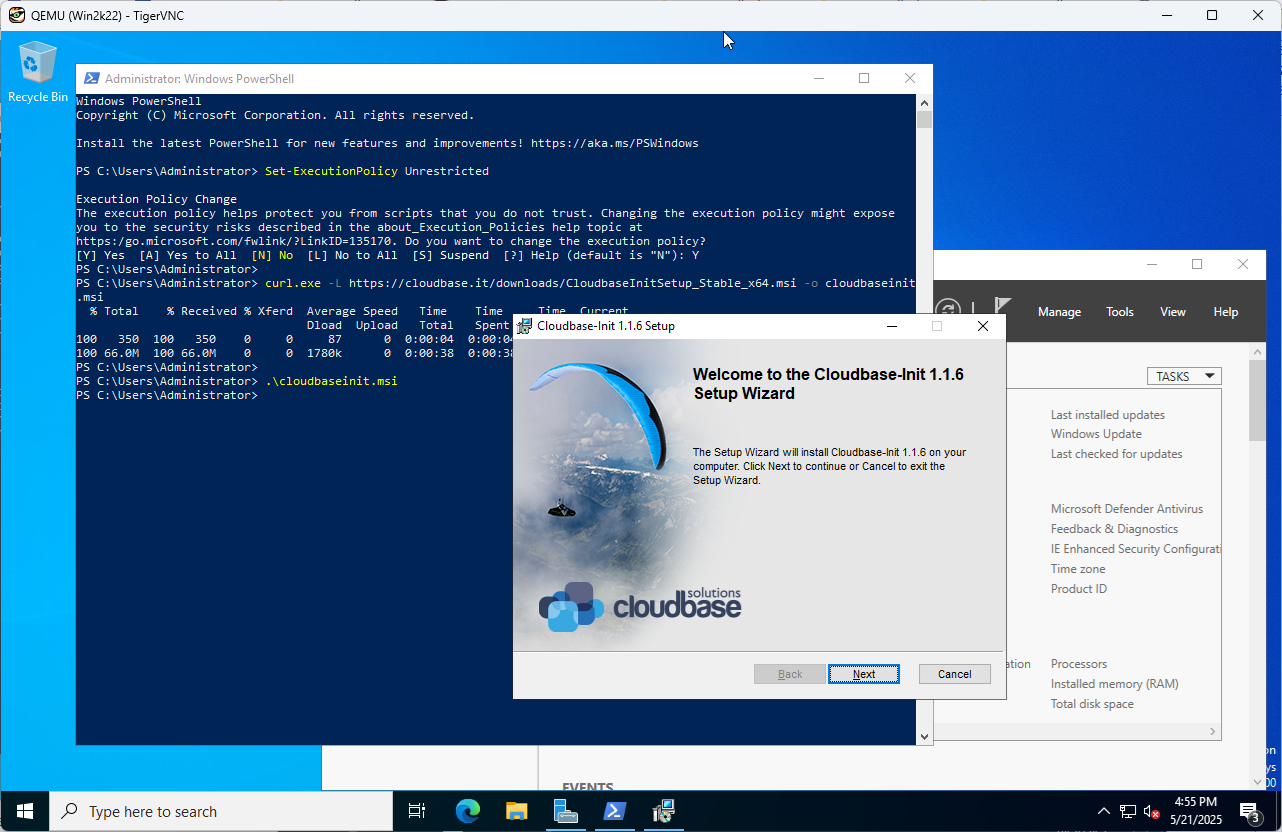This screenshot has height=832, width=1282.
Task: Click the Windows Start button
Action: pos(24,811)
